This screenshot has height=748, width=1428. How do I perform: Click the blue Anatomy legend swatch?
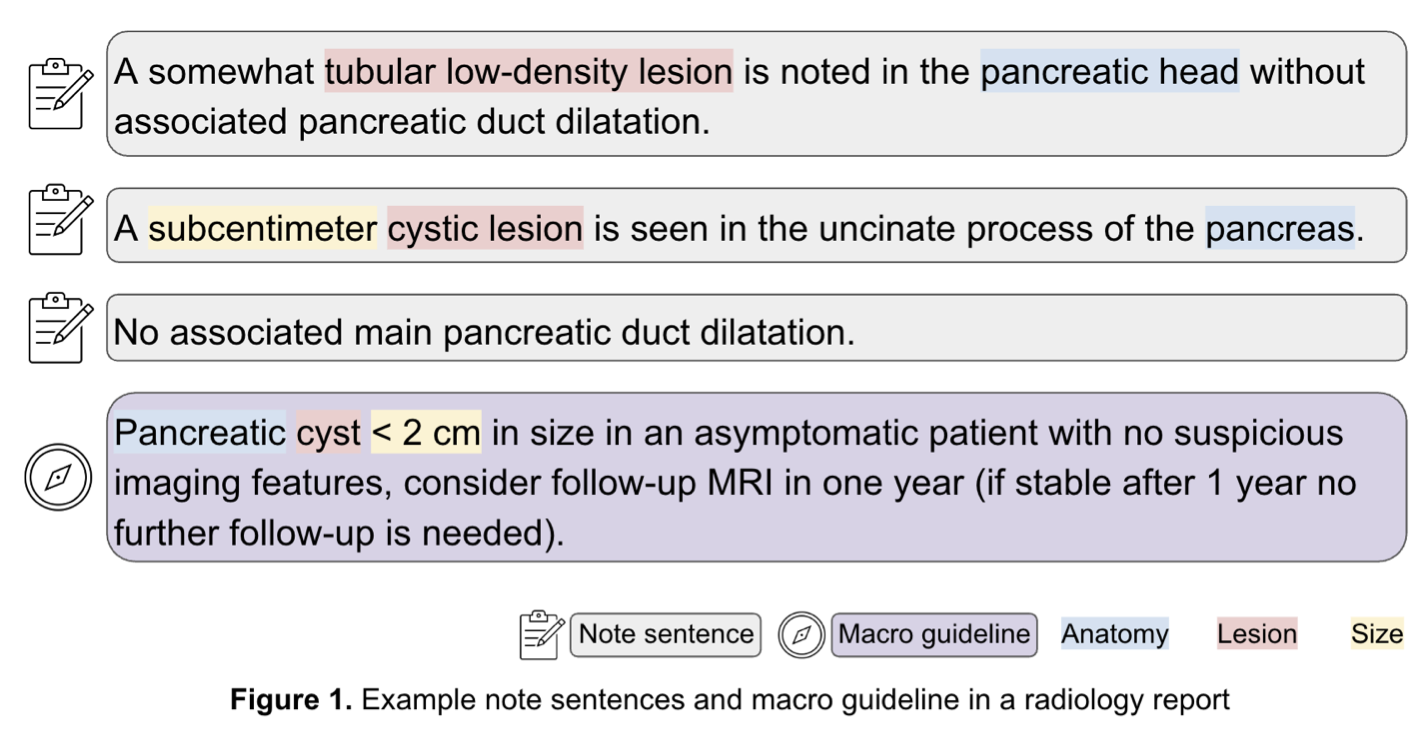coord(1114,634)
